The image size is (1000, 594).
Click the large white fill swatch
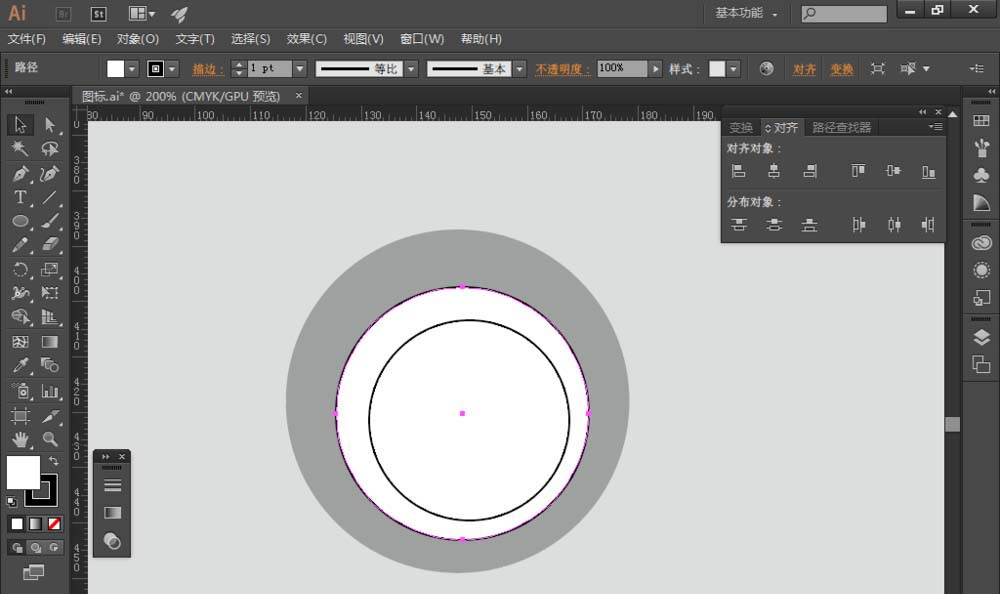(24, 473)
